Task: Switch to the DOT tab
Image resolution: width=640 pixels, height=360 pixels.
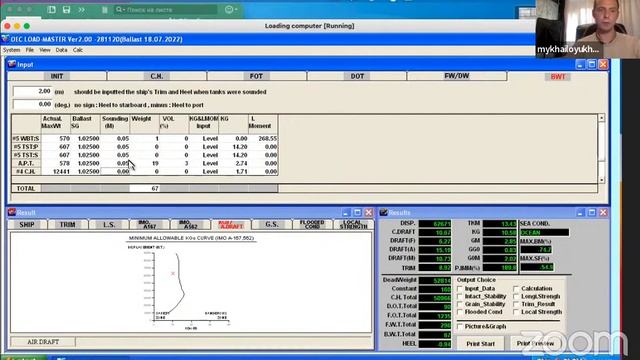Action: [357, 76]
